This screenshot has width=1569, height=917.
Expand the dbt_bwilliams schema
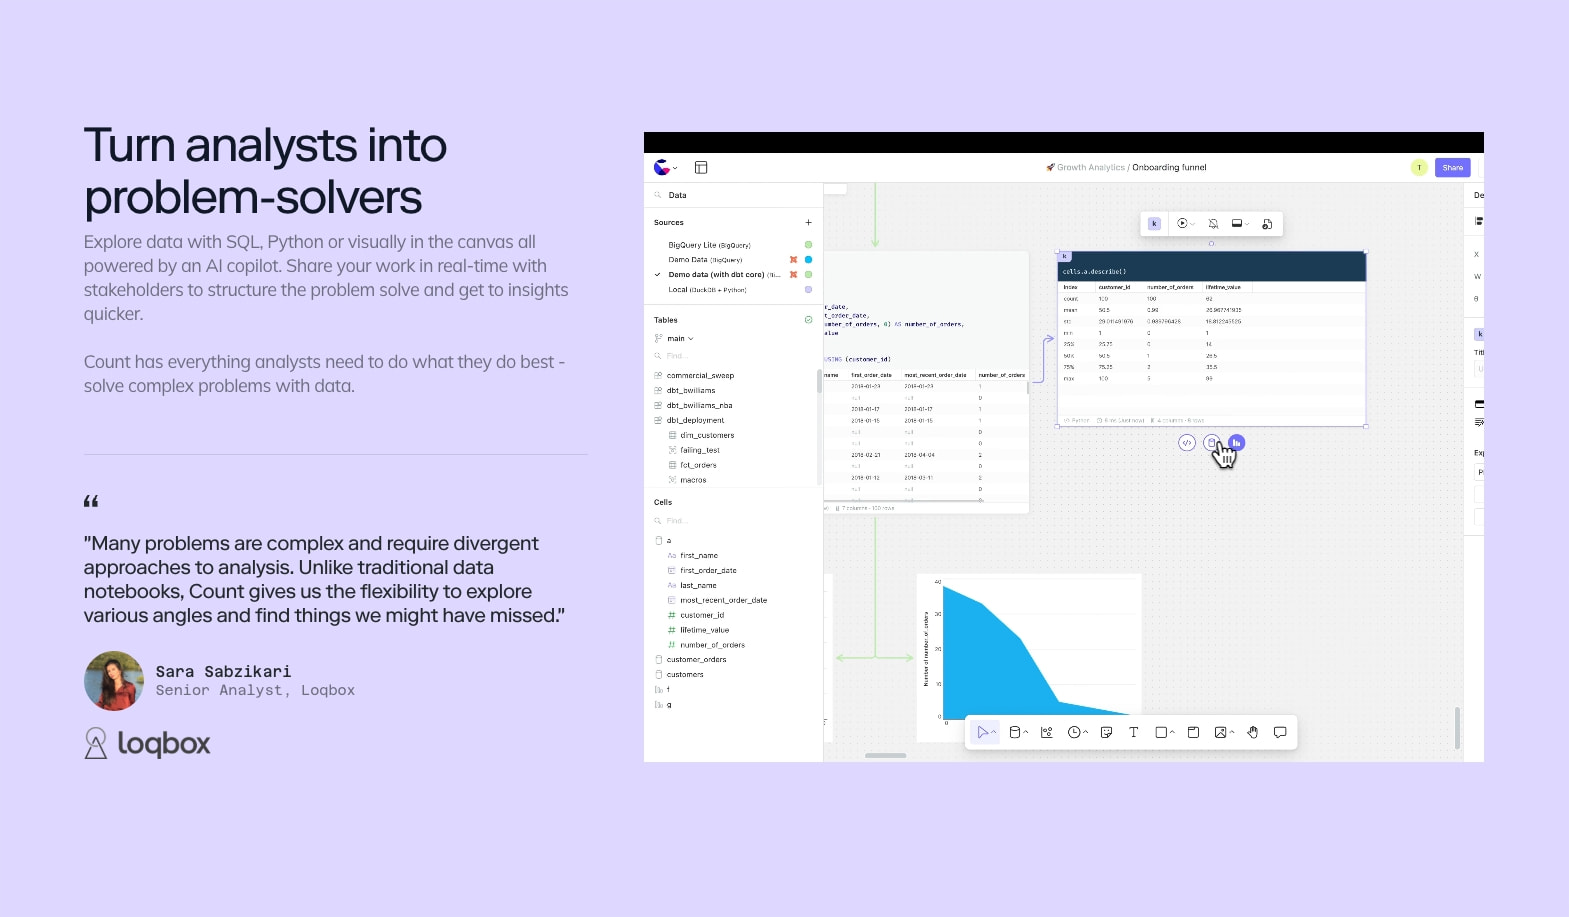(x=690, y=391)
